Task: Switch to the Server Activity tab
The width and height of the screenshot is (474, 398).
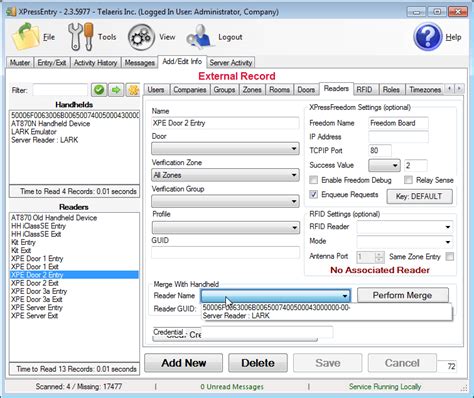Action: coord(231,63)
